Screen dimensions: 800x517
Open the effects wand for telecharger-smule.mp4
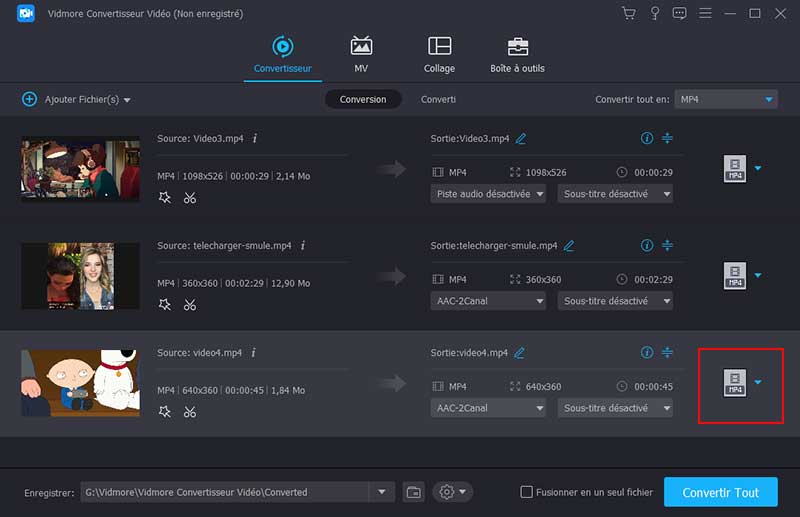(x=165, y=305)
